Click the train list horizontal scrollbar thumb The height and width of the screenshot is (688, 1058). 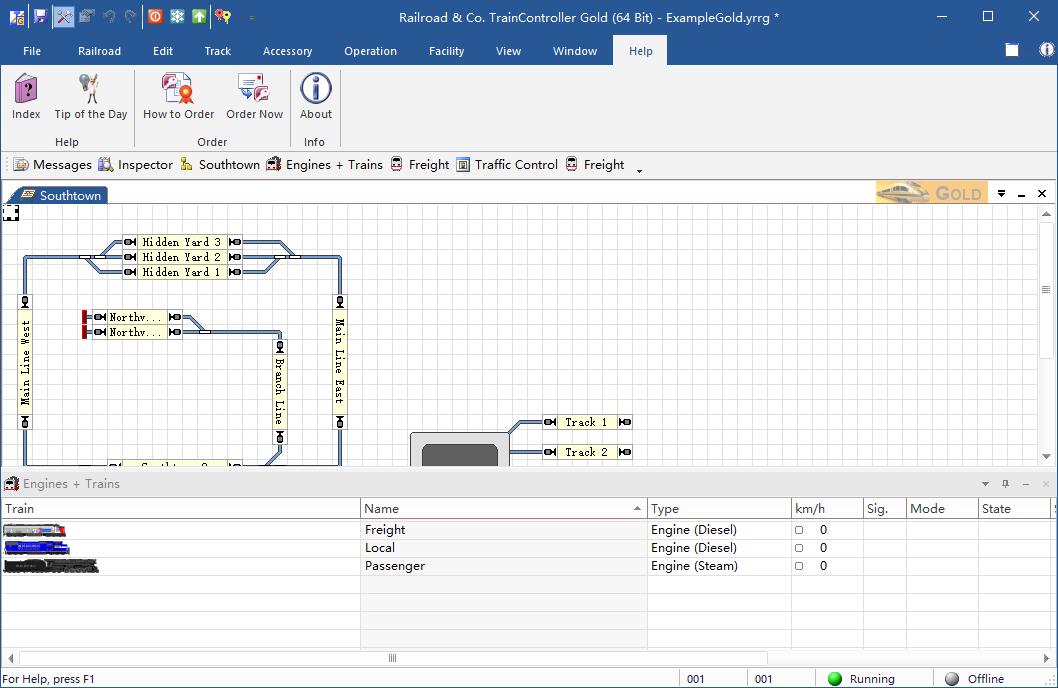click(x=393, y=658)
